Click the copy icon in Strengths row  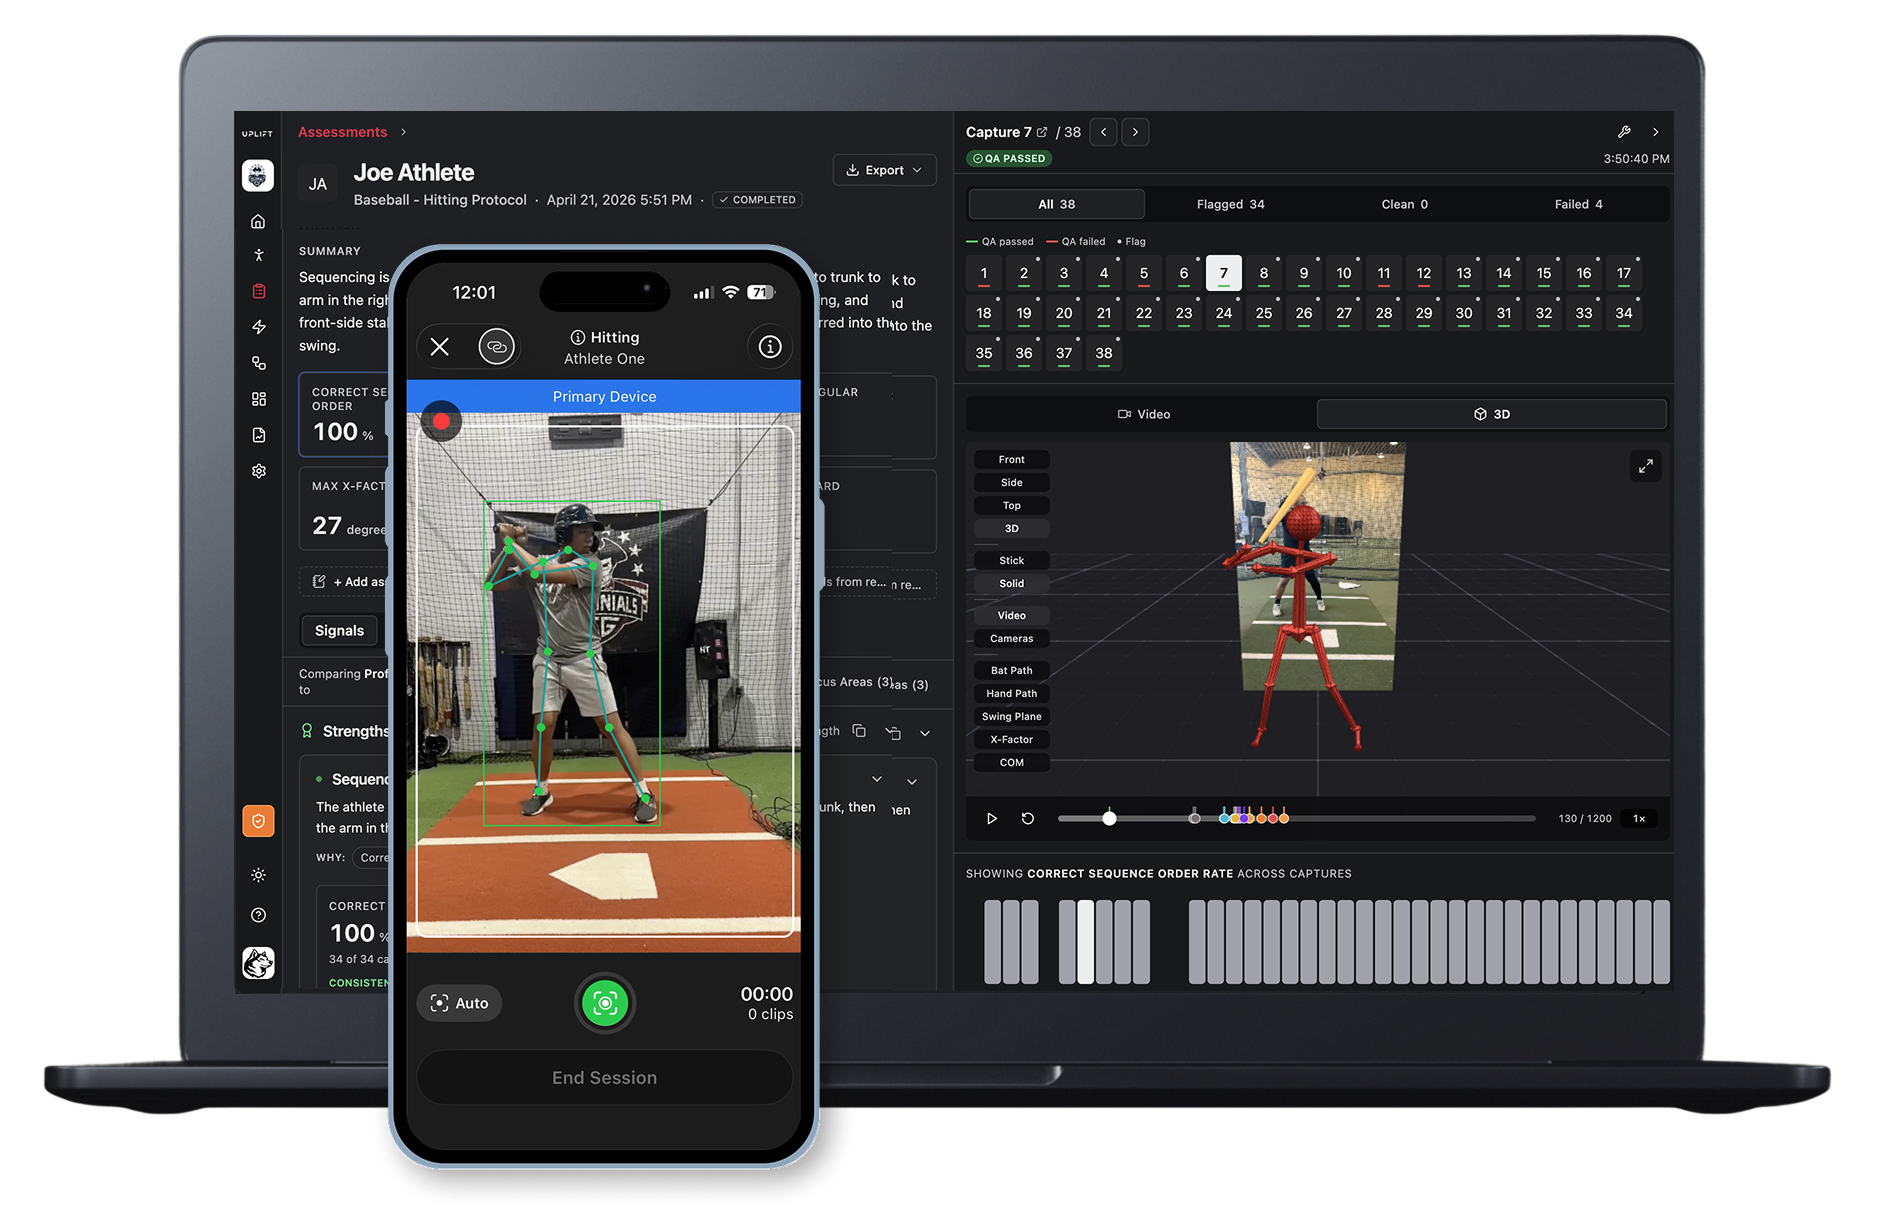click(x=859, y=731)
